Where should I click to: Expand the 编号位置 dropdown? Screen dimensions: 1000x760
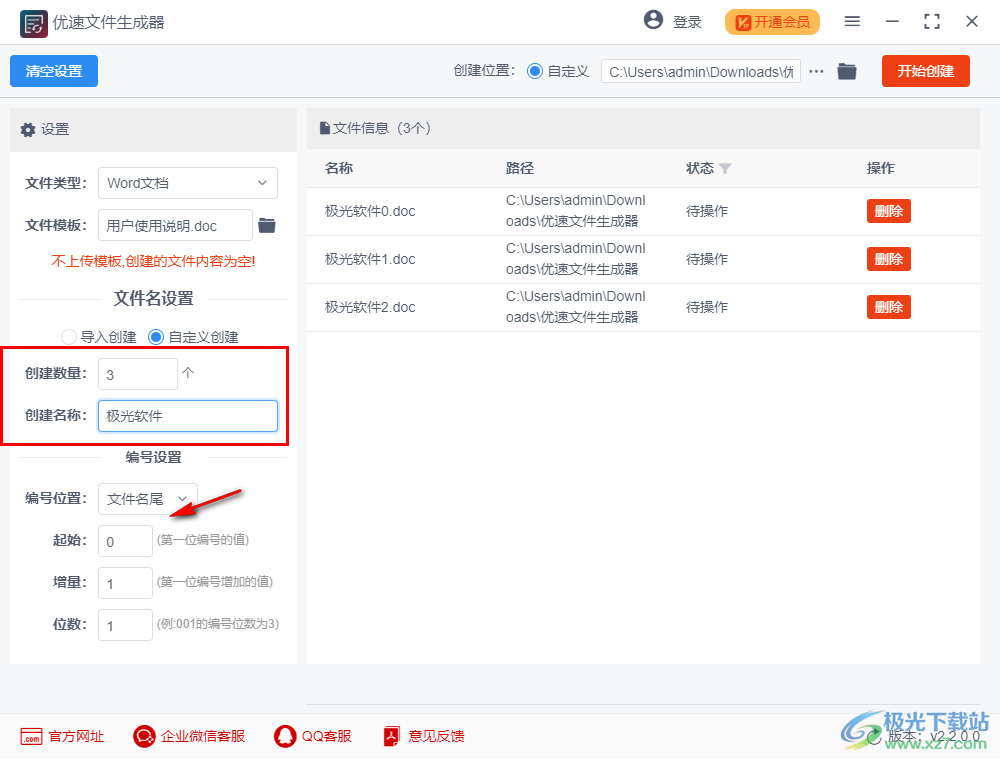pyautogui.click(x=147, y=498)
